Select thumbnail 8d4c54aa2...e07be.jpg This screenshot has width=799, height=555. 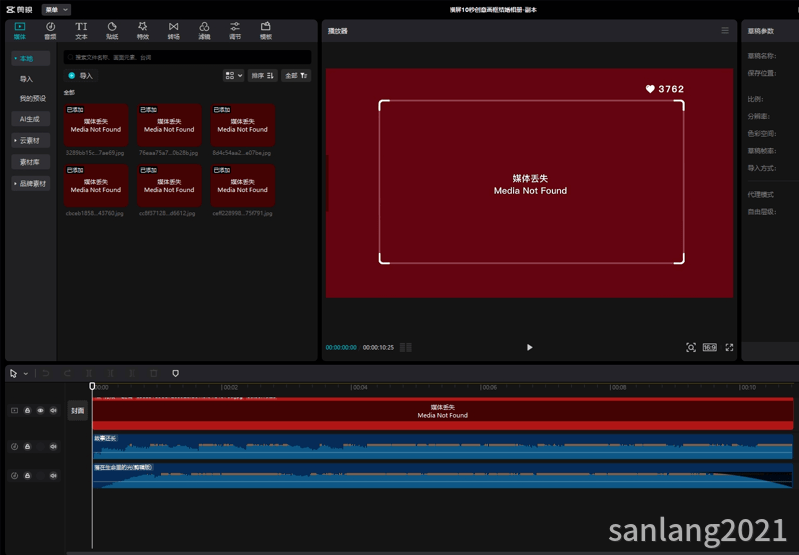click(243, 125)
